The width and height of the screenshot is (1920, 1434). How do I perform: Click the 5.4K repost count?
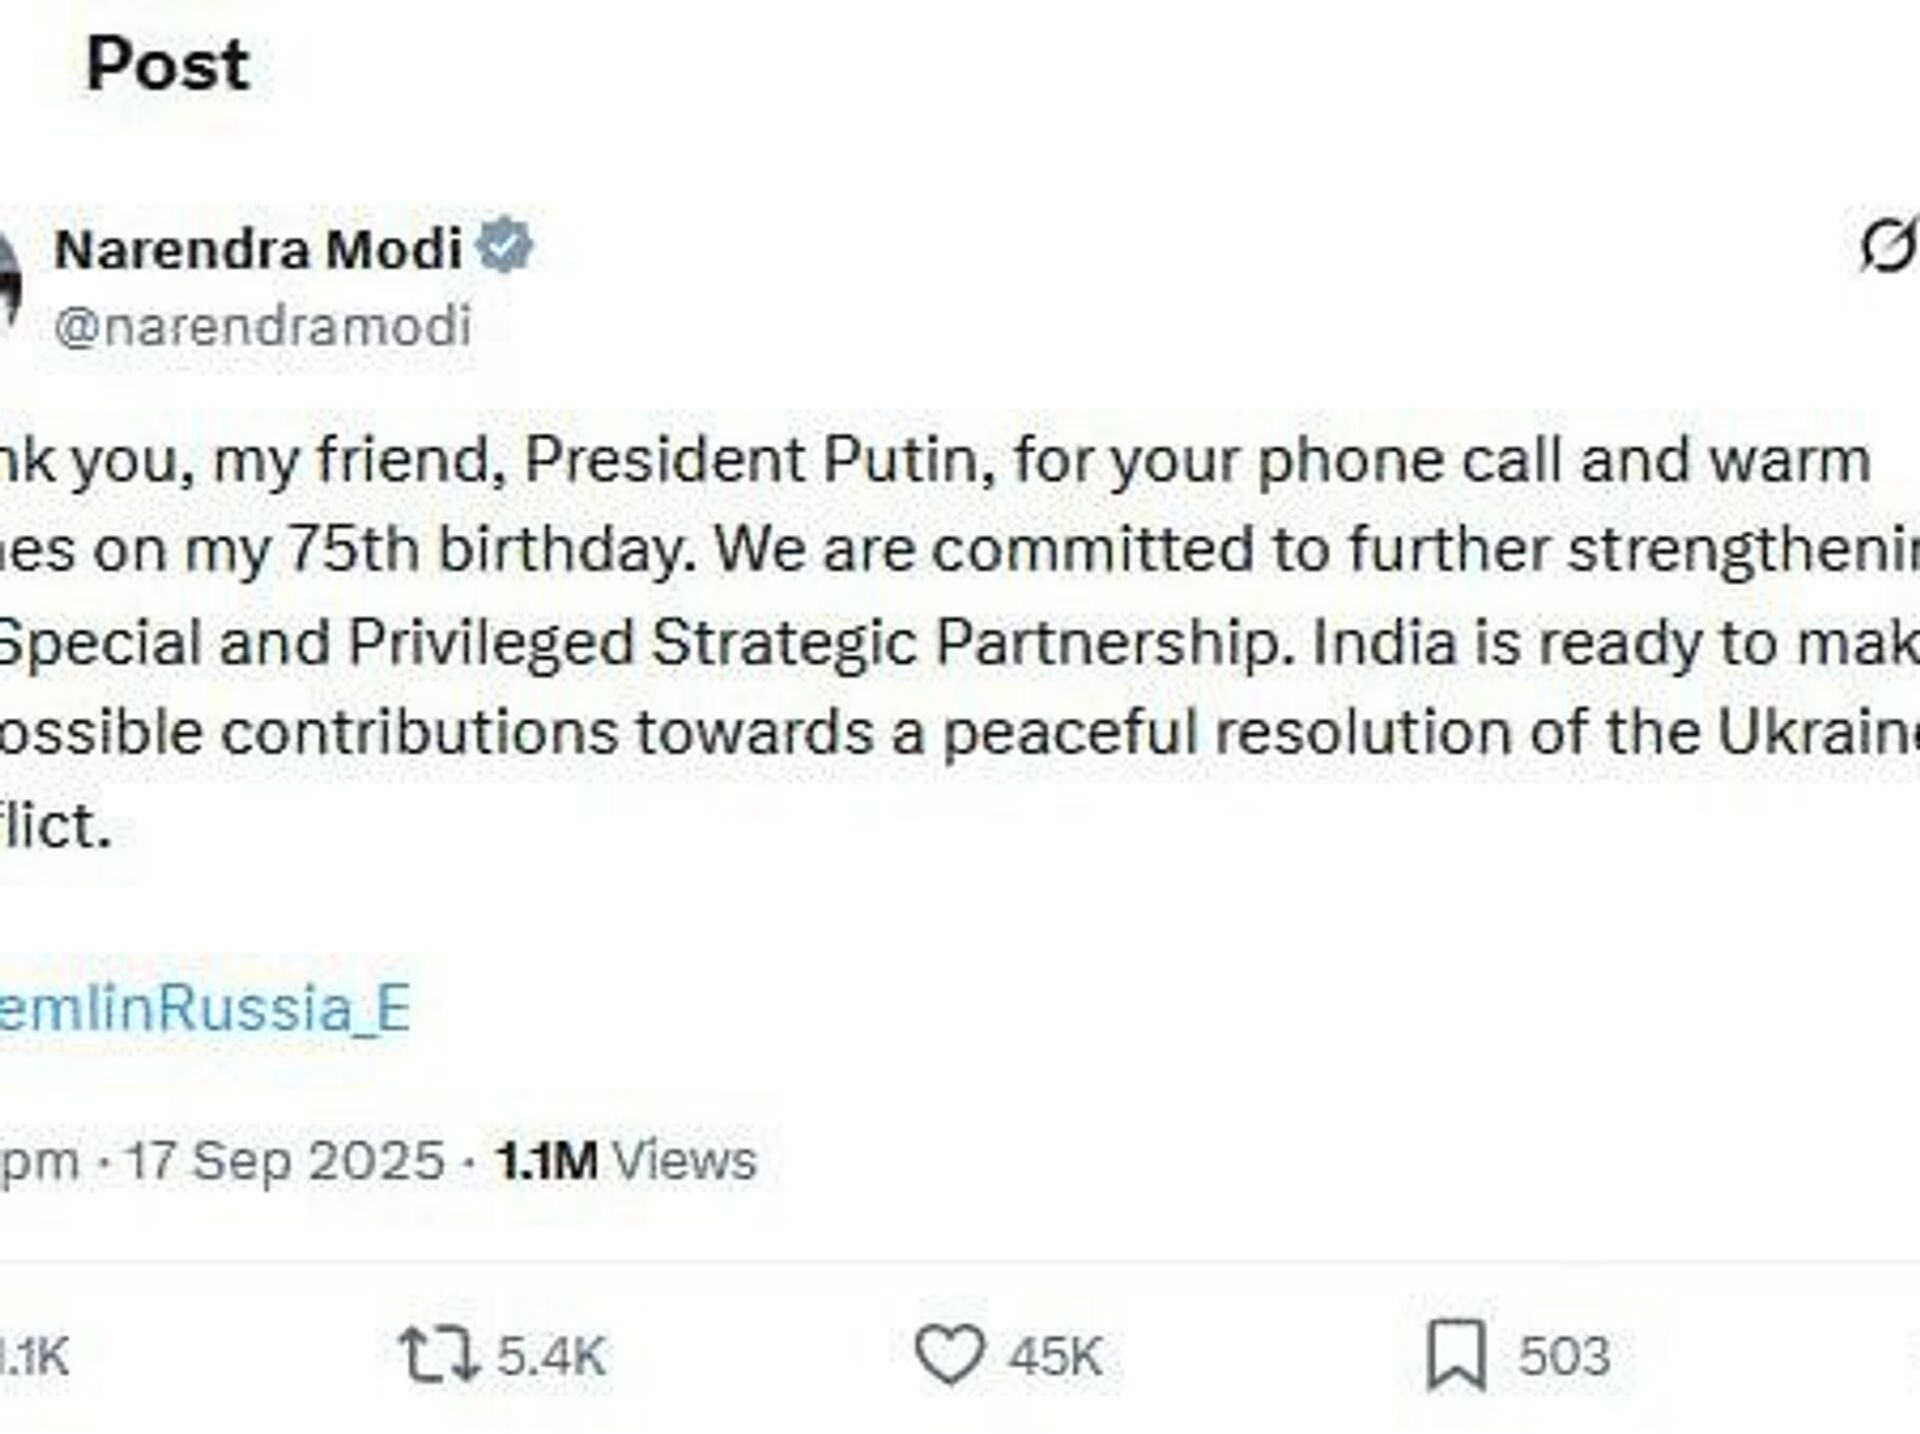tap(552, 1357)
